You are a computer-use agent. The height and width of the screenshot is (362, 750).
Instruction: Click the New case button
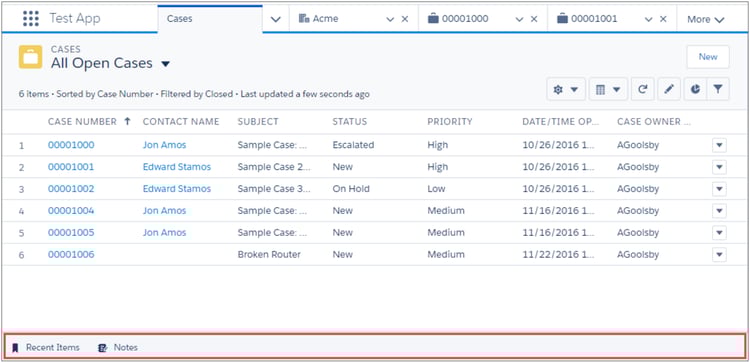(x=708, y=57)
